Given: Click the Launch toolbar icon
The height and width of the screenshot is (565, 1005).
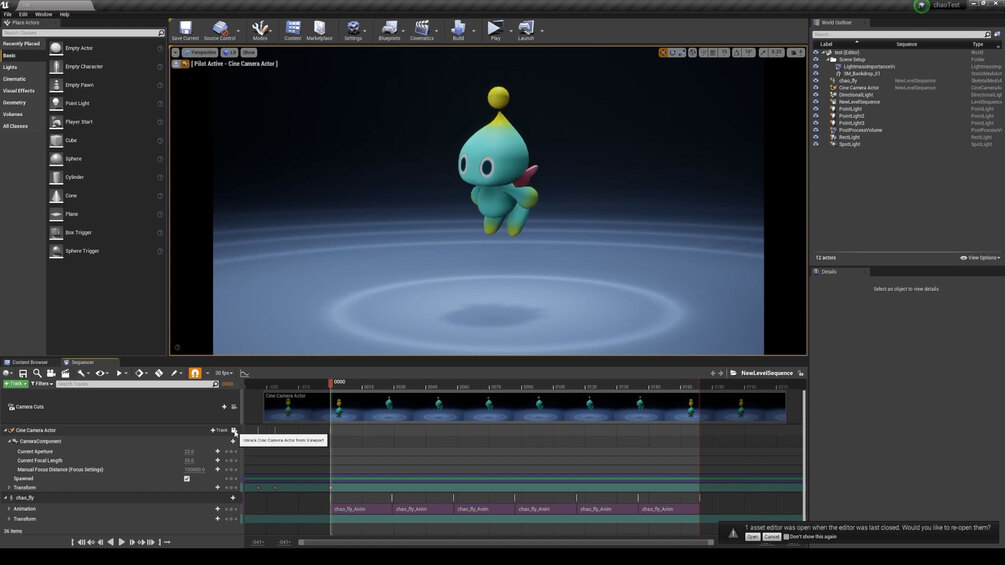Looking at the screenshot, I should [526, 28].
